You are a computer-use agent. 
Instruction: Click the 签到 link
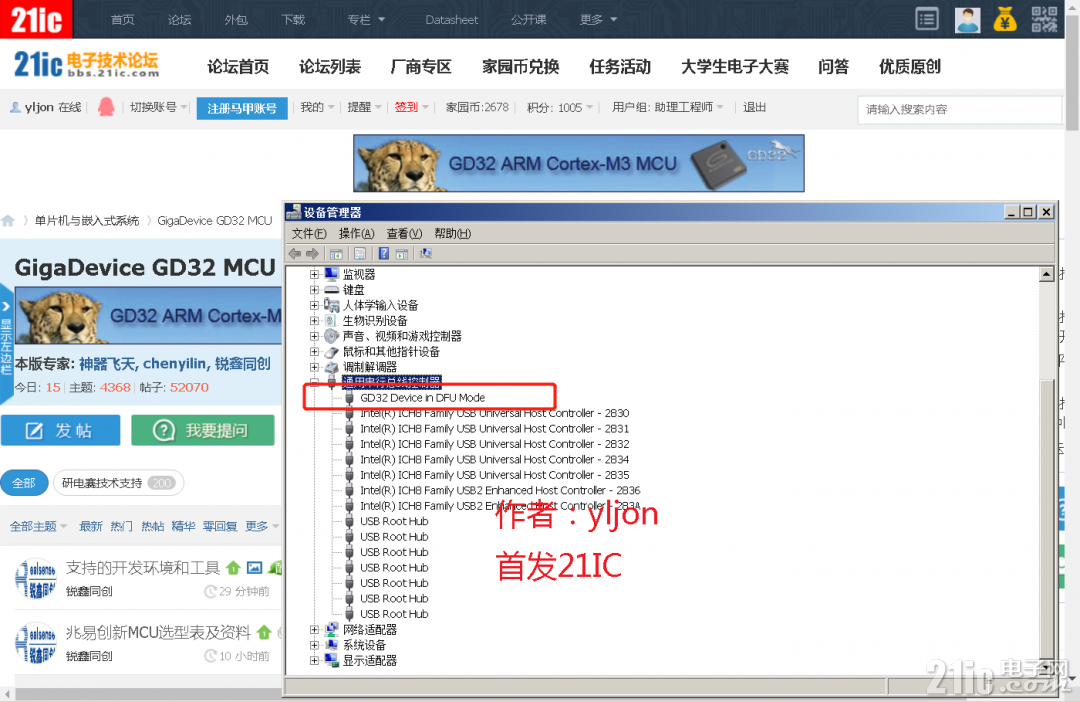click(406, 107)
